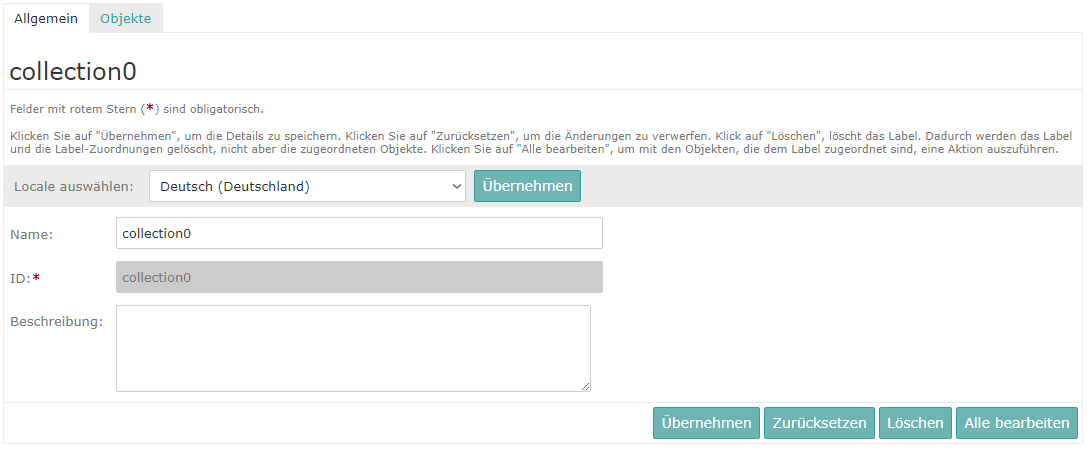Screen dimensions: 1087x449
Task: Click the bottom Übernehmen button
Action: click(706, 423)
